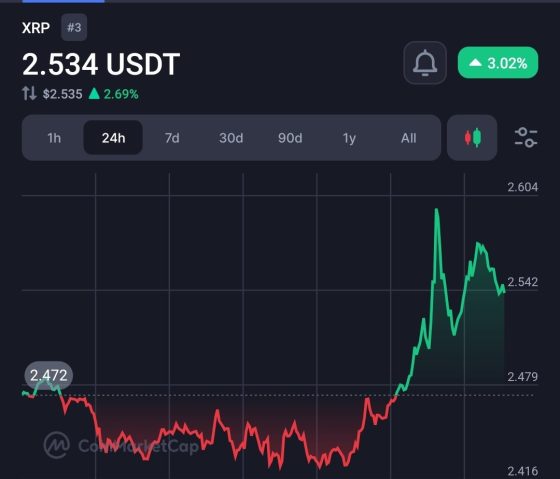The width and height of the screenshot is (560, 479).
Task: Select the 1y timeframe
Action: click(349, 138)
